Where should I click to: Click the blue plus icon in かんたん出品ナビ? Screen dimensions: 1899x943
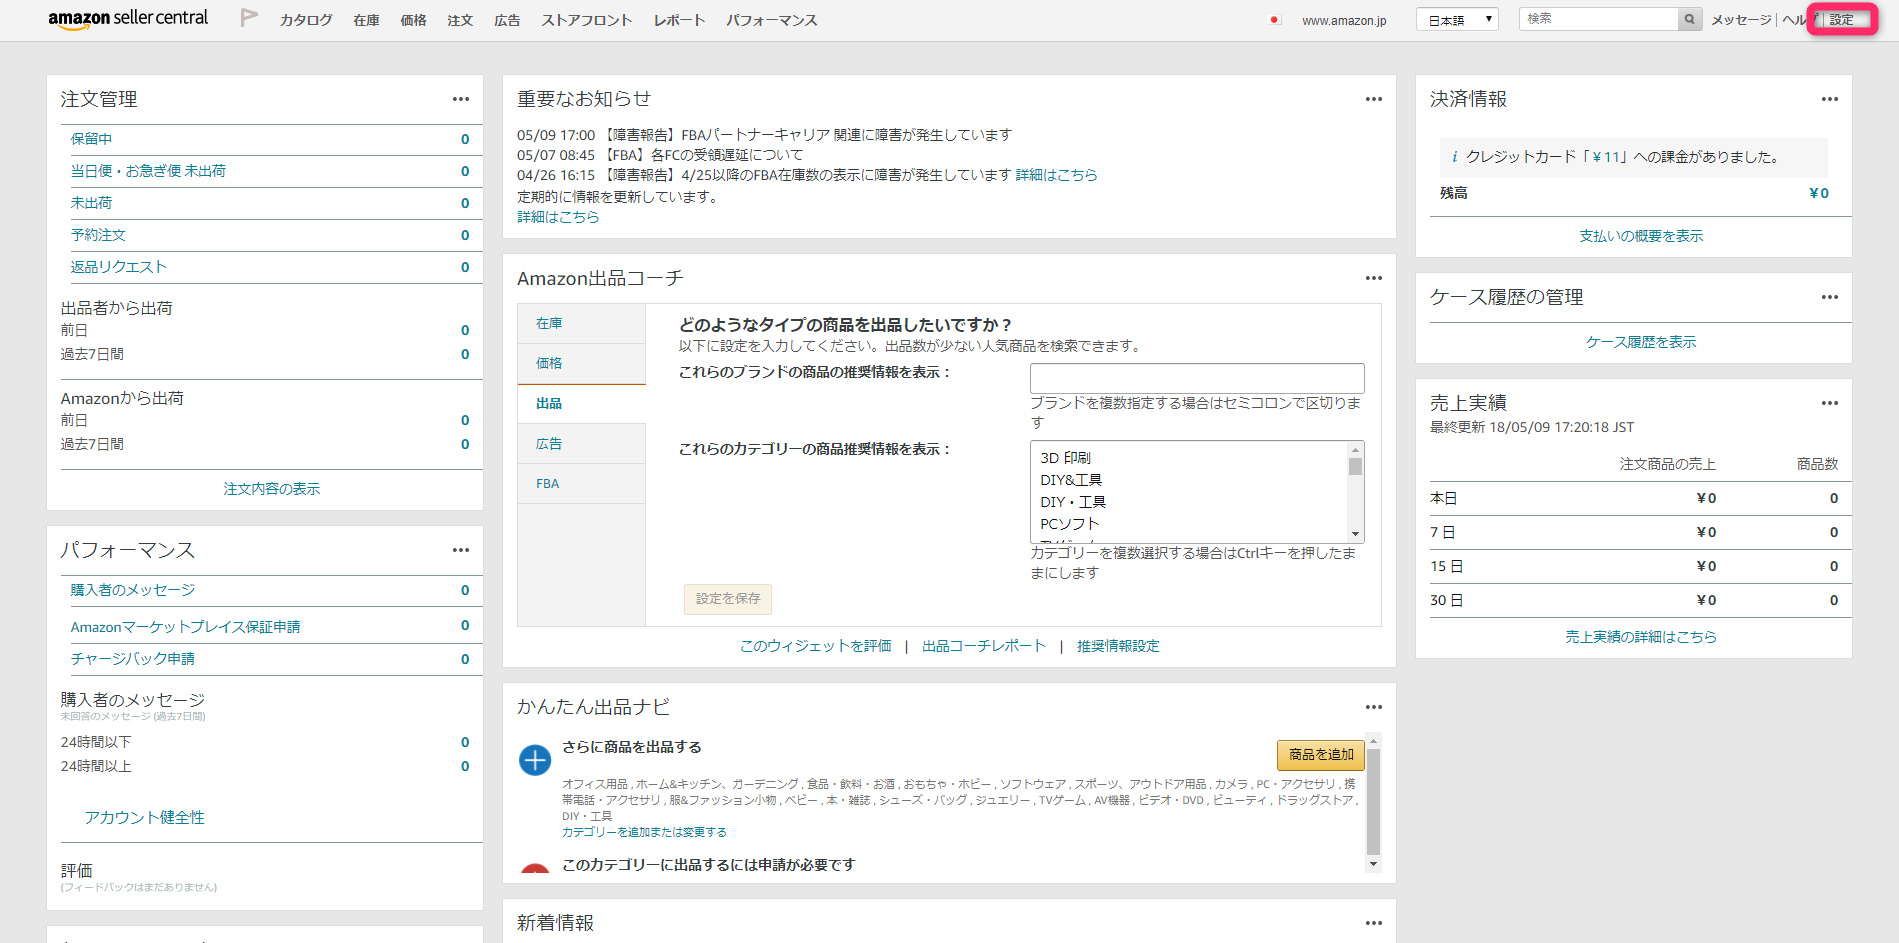tap(535, 761)
